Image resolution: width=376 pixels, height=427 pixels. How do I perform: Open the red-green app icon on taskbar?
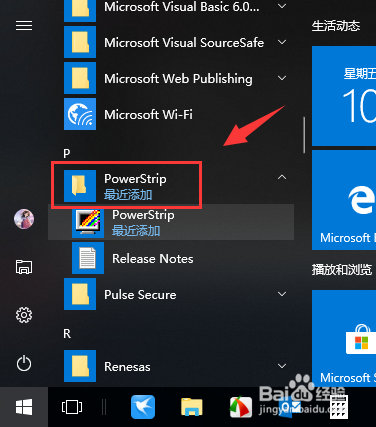[241, 407]
